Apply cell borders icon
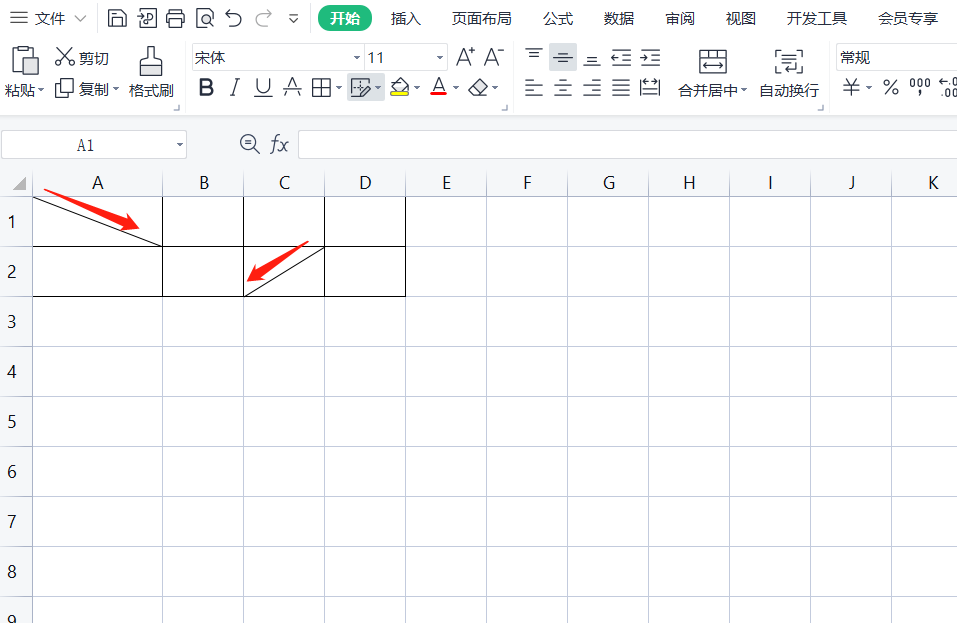The width and height of the screenshot is (957, 623). [x=321, y=88]
